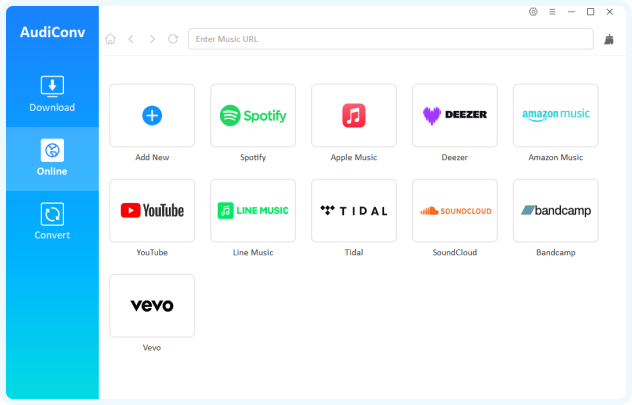
Task: Click the 'Apple Music' caption label
Action: coord(354,158)
